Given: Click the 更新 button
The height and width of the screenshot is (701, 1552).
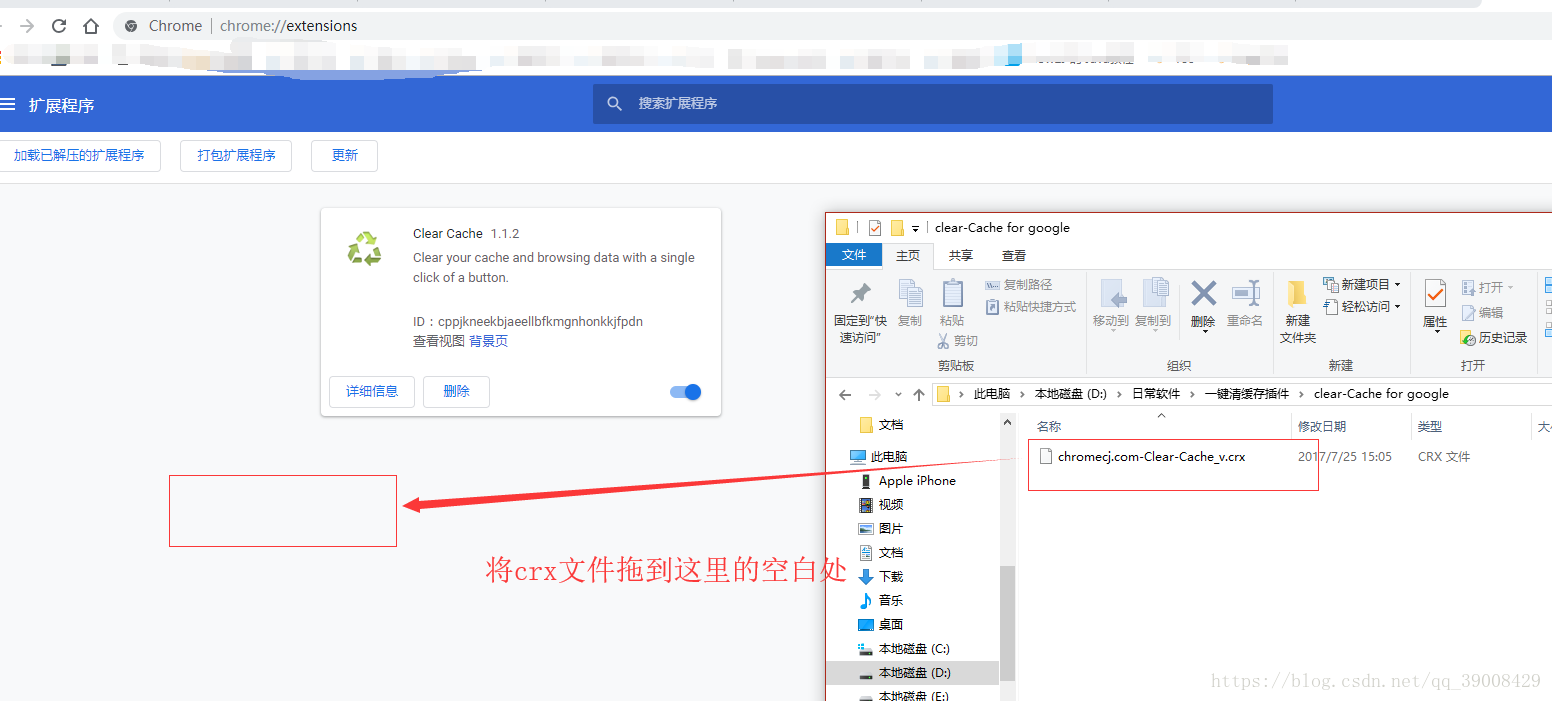Looking at the screenshot, I should (345, 156).
